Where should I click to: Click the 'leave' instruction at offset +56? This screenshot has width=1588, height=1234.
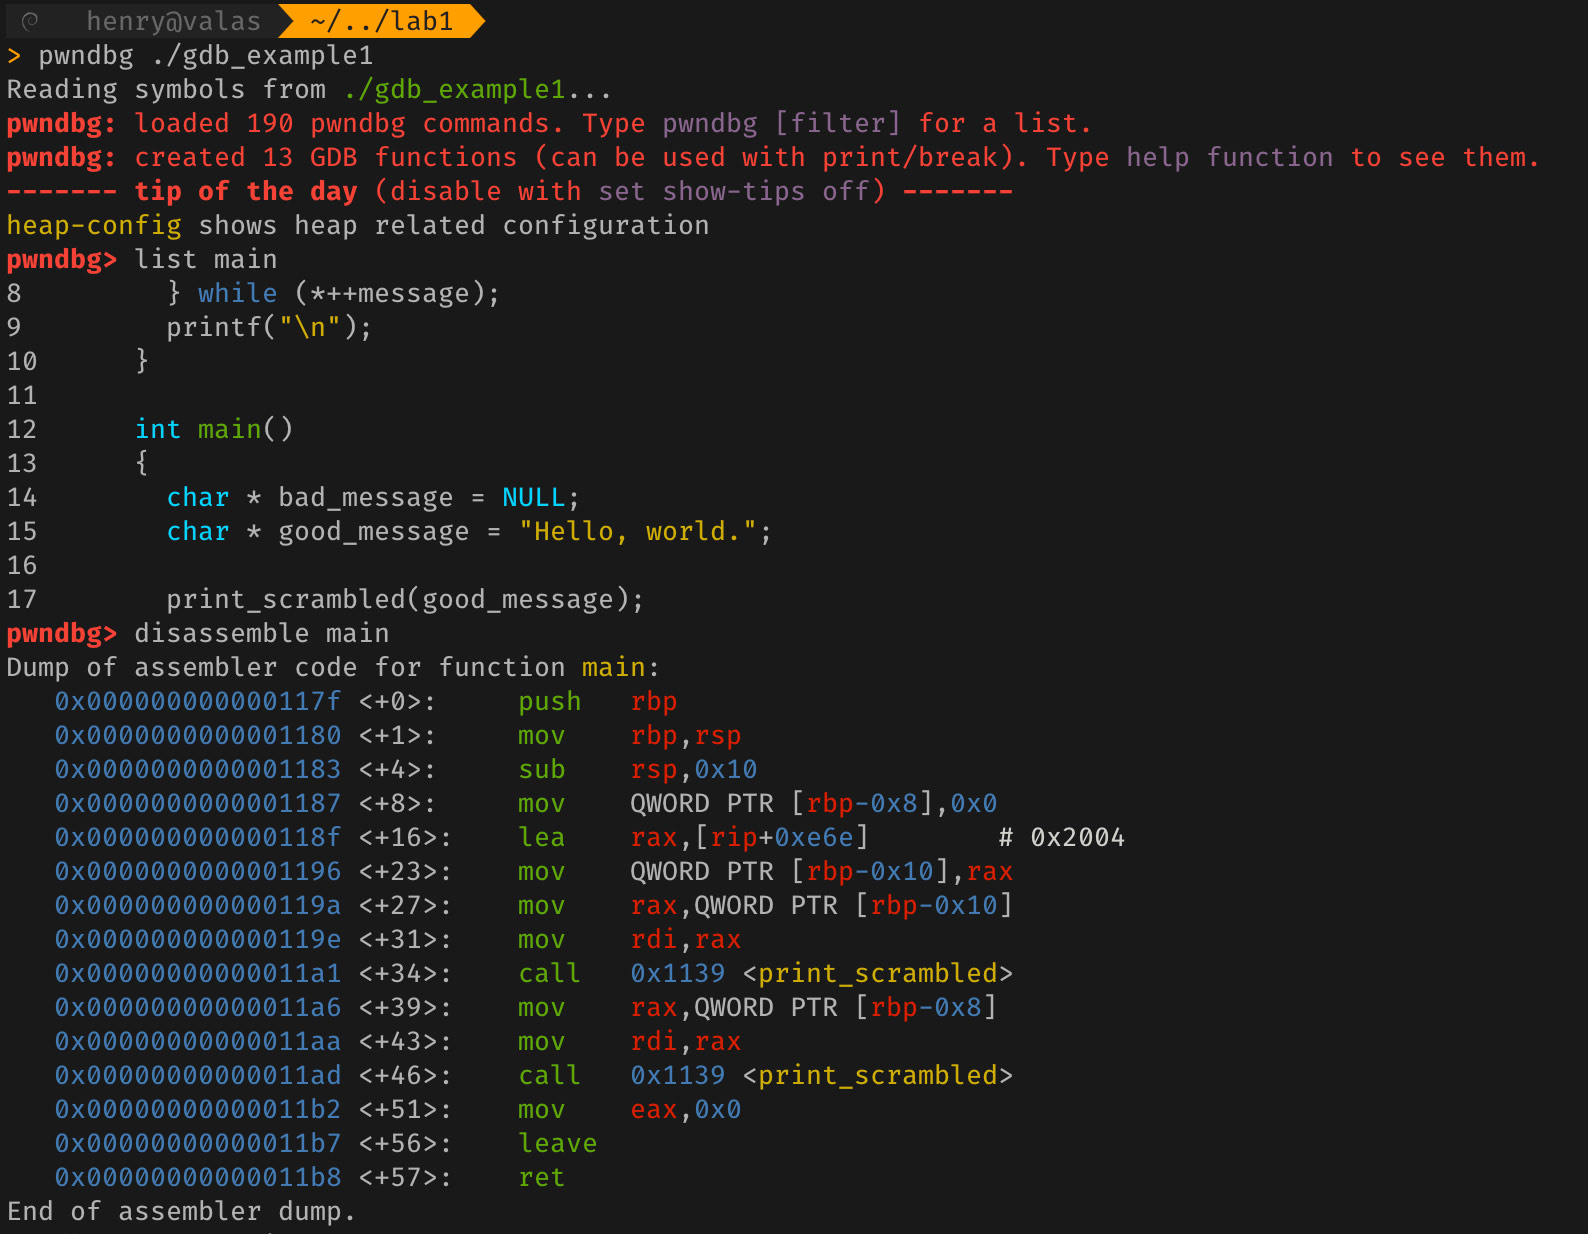[x=557, y=1143]
